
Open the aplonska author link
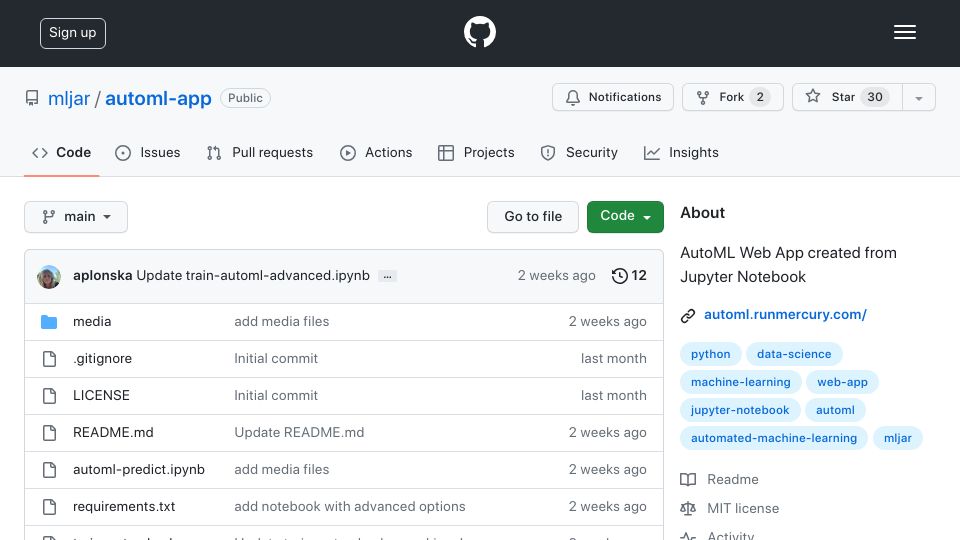click(102, 276)
